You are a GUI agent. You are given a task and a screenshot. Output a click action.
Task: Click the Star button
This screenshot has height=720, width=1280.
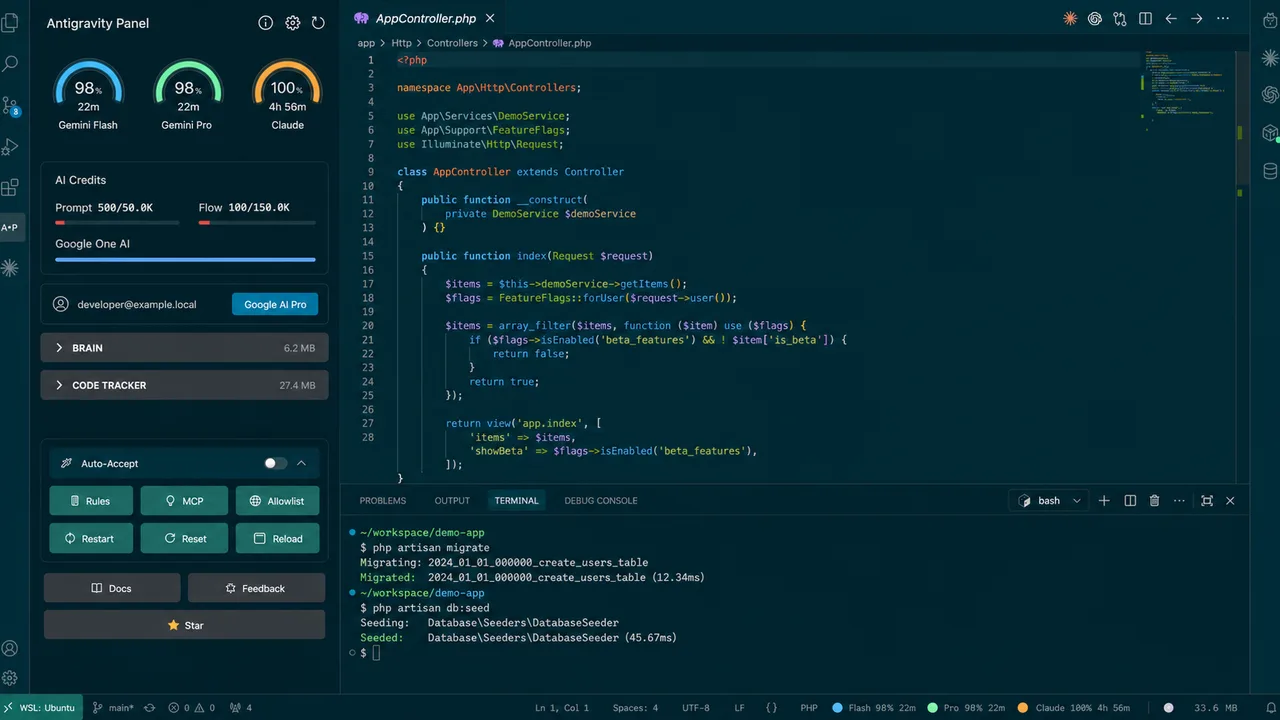[184, 625]
